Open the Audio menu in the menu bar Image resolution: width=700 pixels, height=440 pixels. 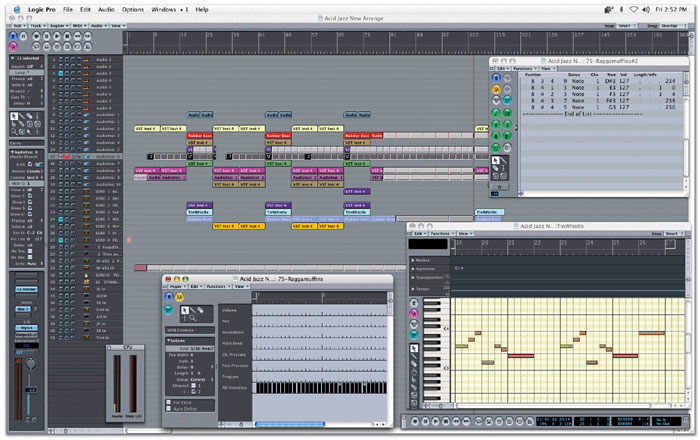(x=106, y=9)
